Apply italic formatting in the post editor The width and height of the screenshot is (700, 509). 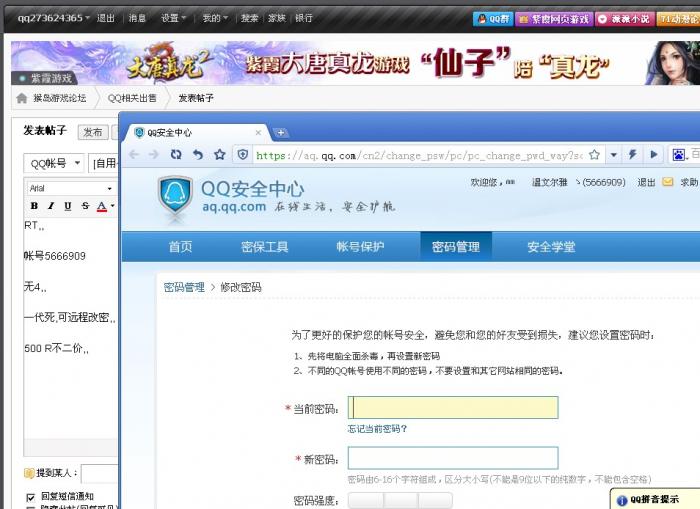51,206
